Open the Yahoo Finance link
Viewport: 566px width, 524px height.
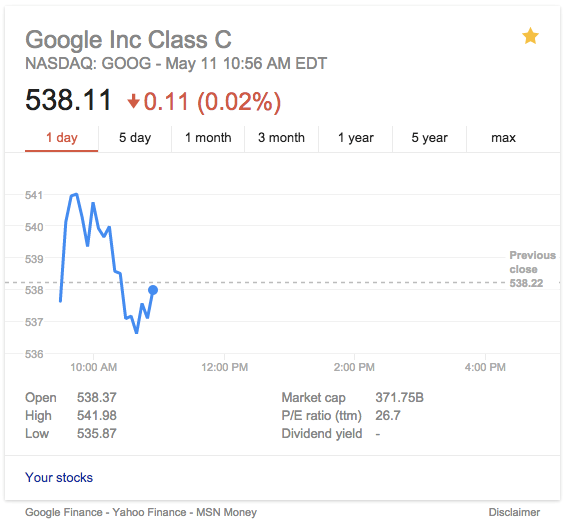pos(149,512)
